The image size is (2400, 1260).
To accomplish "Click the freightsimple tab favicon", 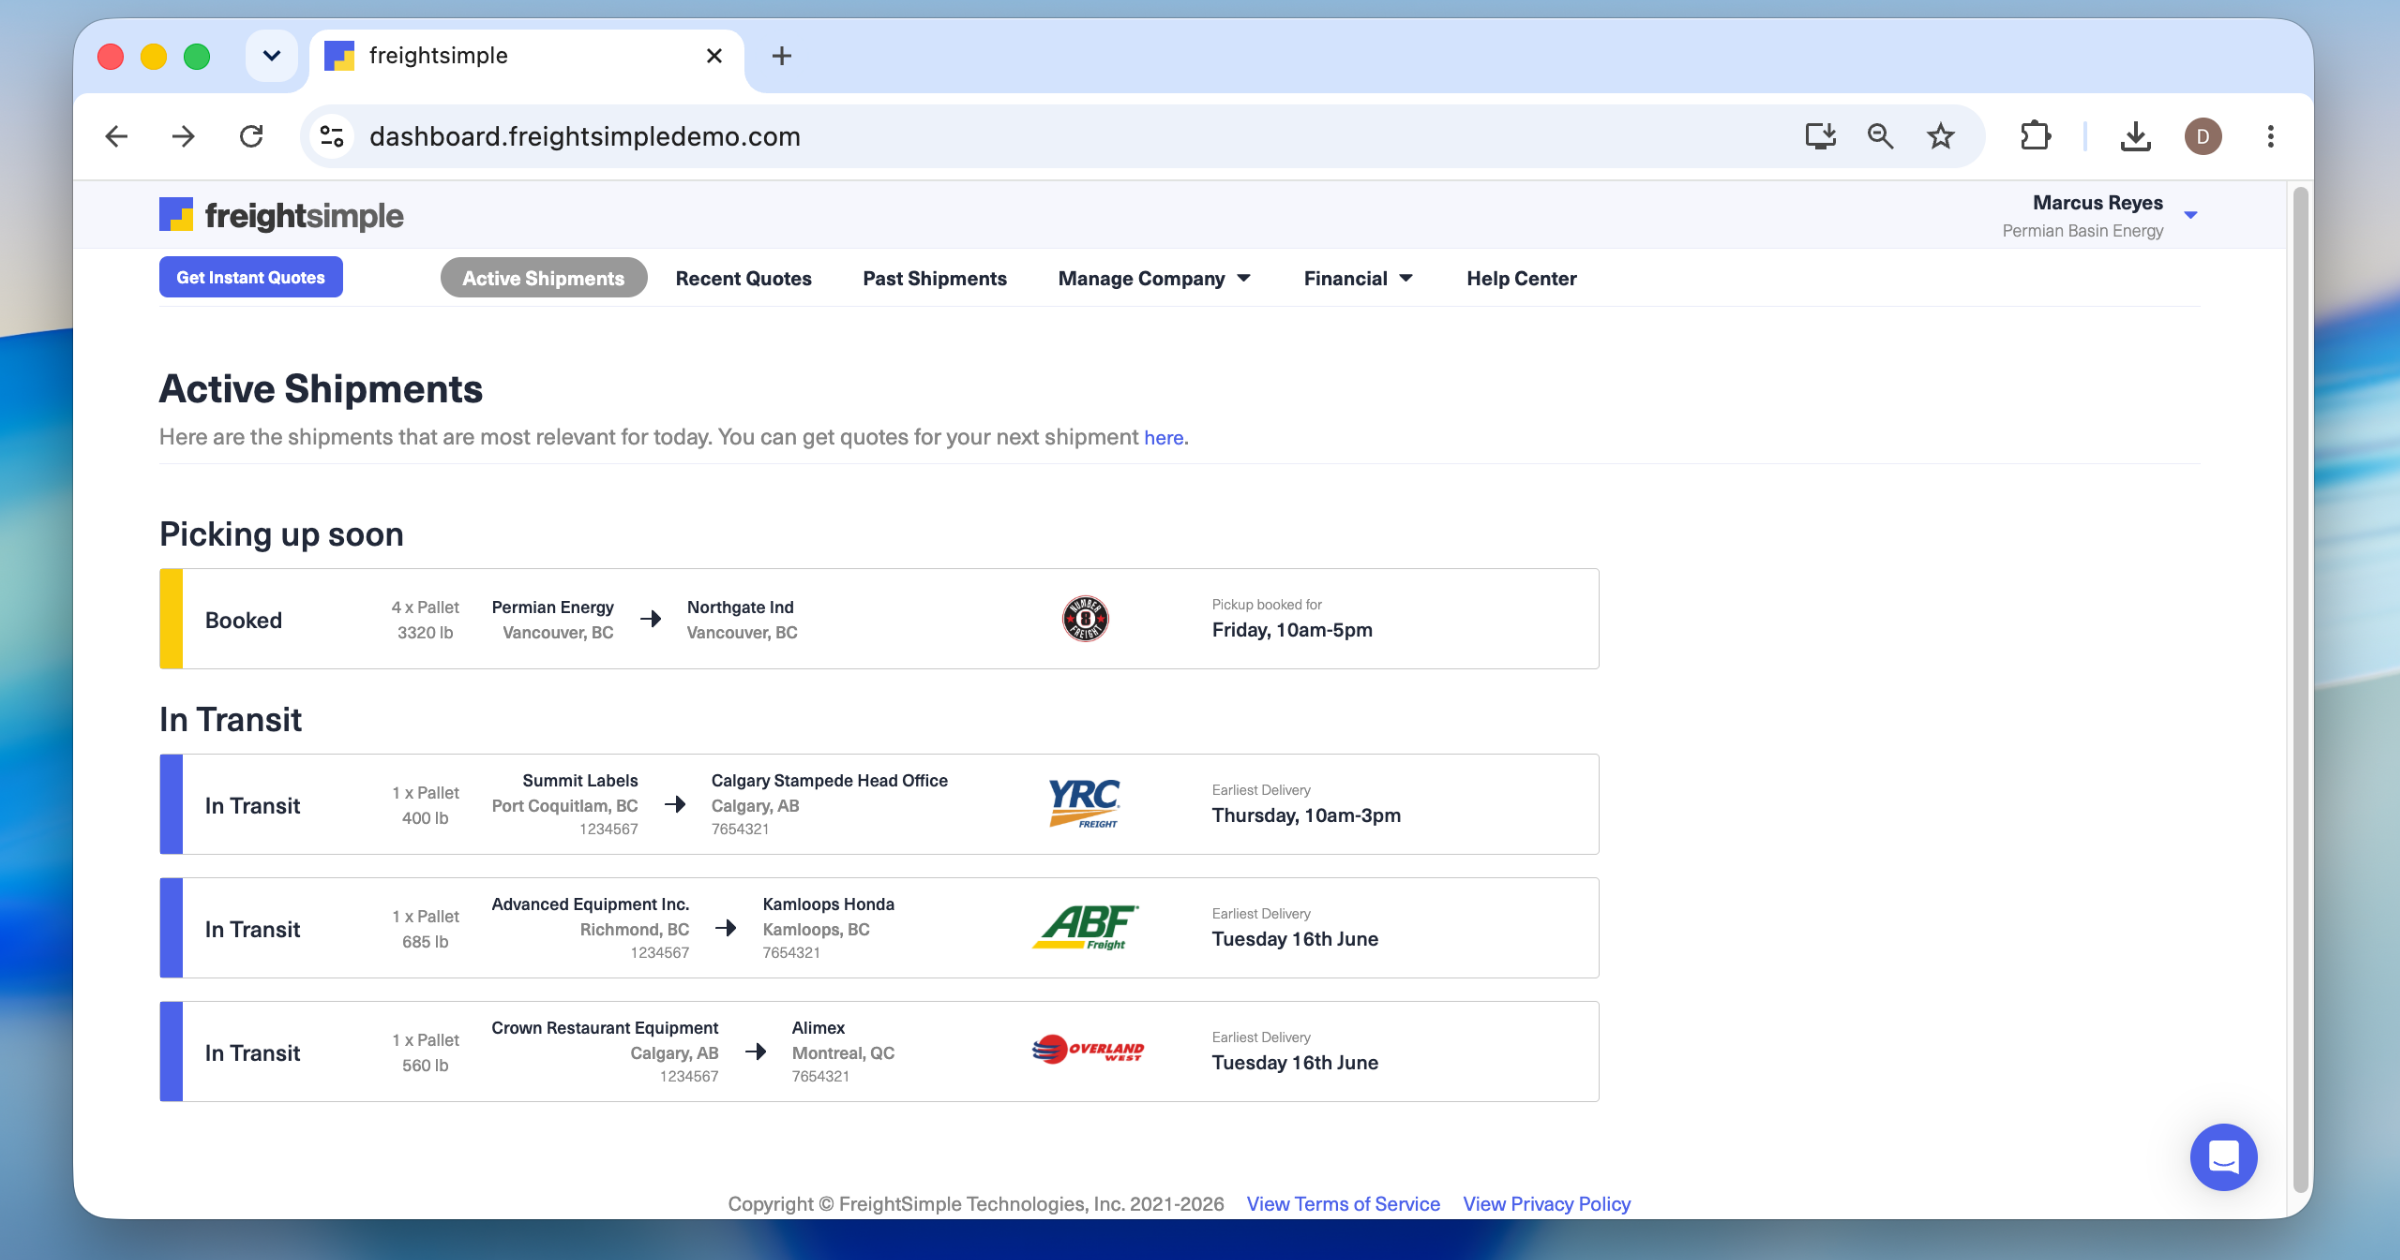I will [x=339, y=56].
